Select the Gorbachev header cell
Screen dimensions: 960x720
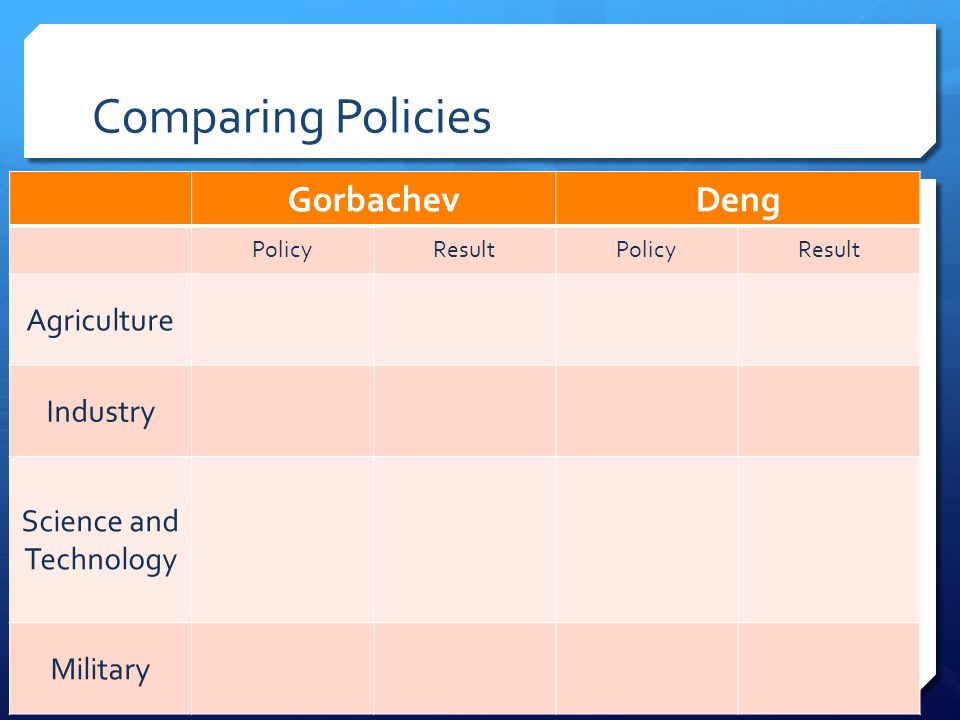click(x=373, y=198)
